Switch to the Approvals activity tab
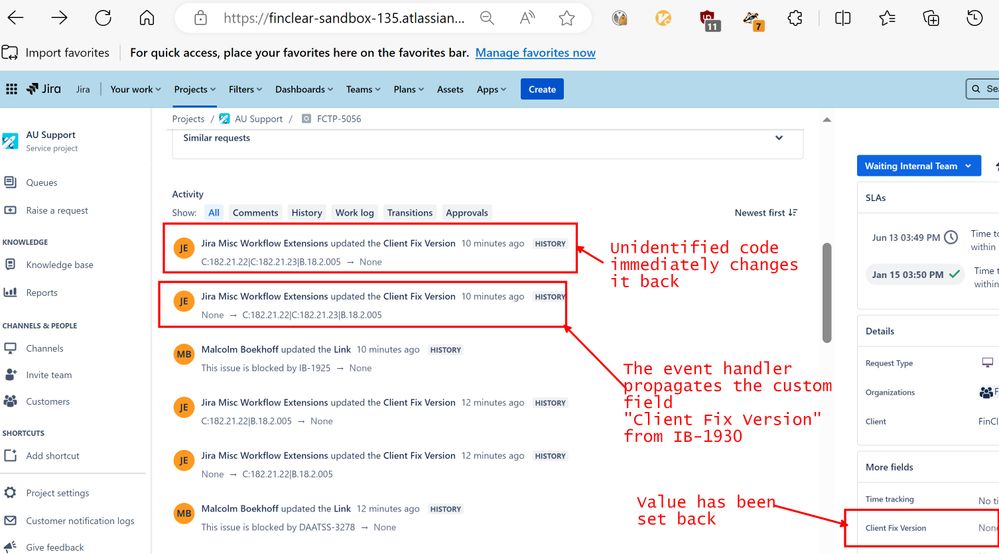999x554 pixels. pyautogui.click(x=467, y=213)
